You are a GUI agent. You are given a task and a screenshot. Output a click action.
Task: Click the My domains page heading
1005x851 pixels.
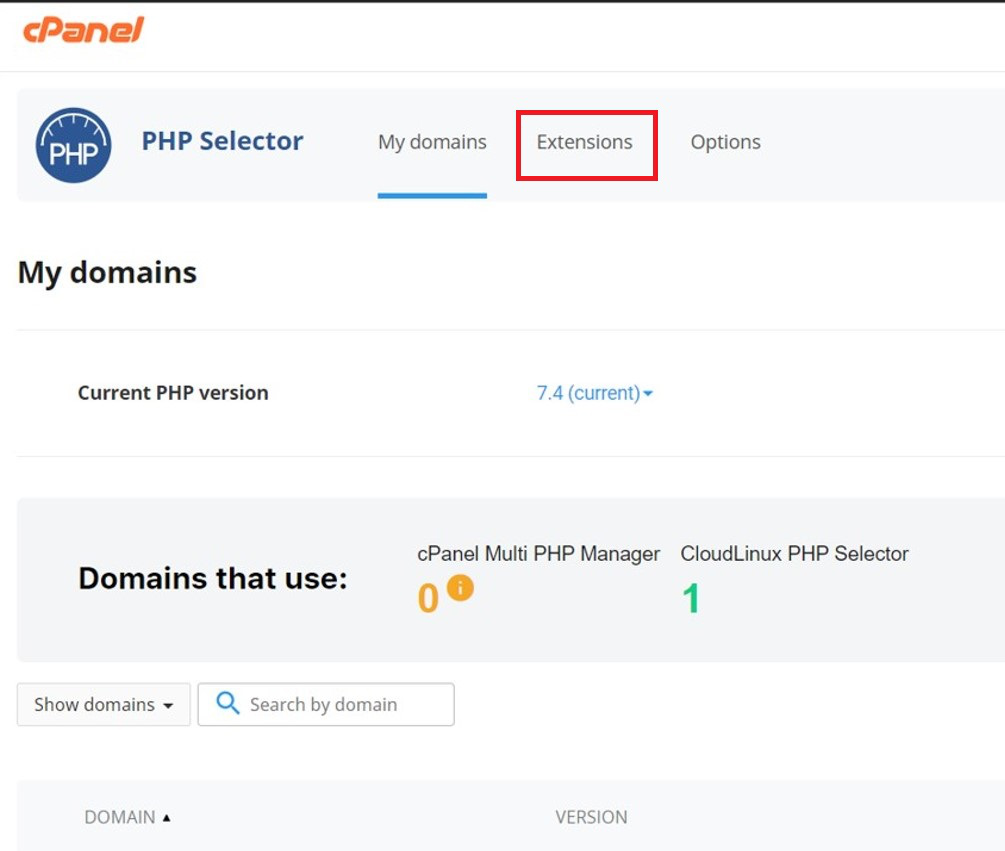click(107, 272)
